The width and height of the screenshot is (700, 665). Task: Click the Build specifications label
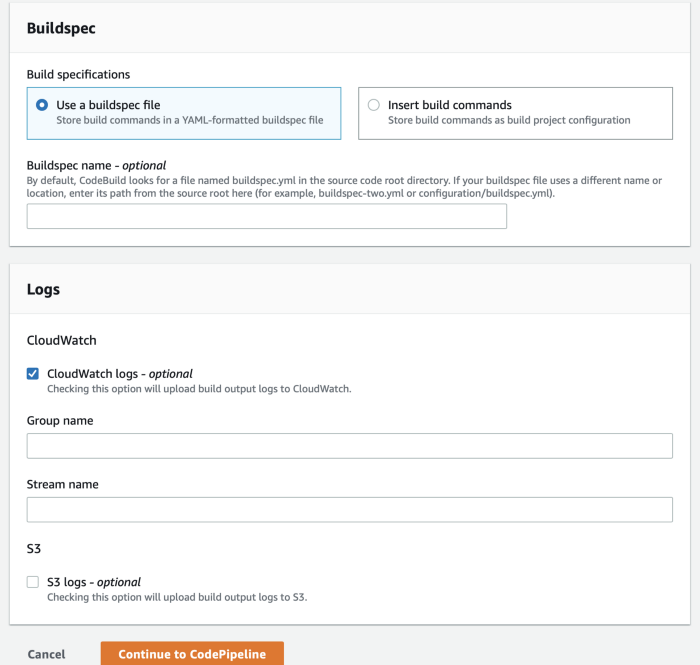[78, 75]
